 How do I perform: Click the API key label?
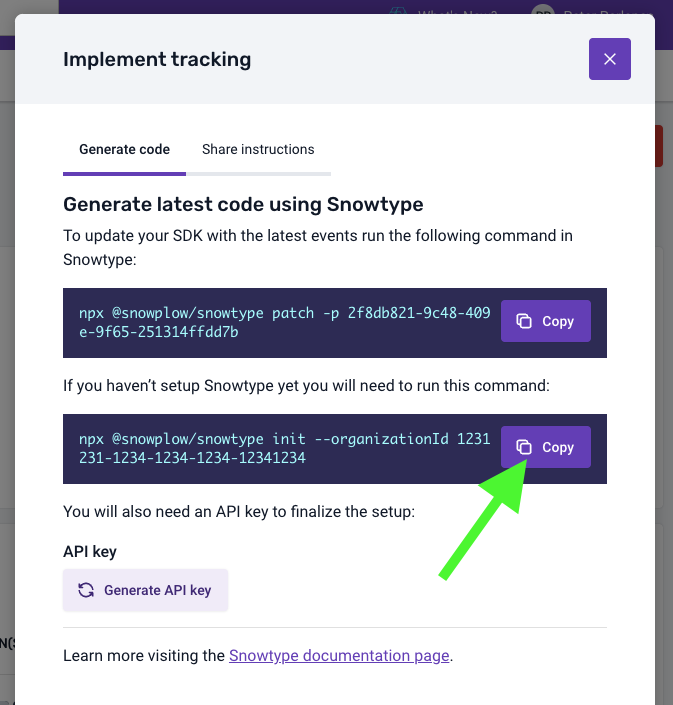(90, 551)
